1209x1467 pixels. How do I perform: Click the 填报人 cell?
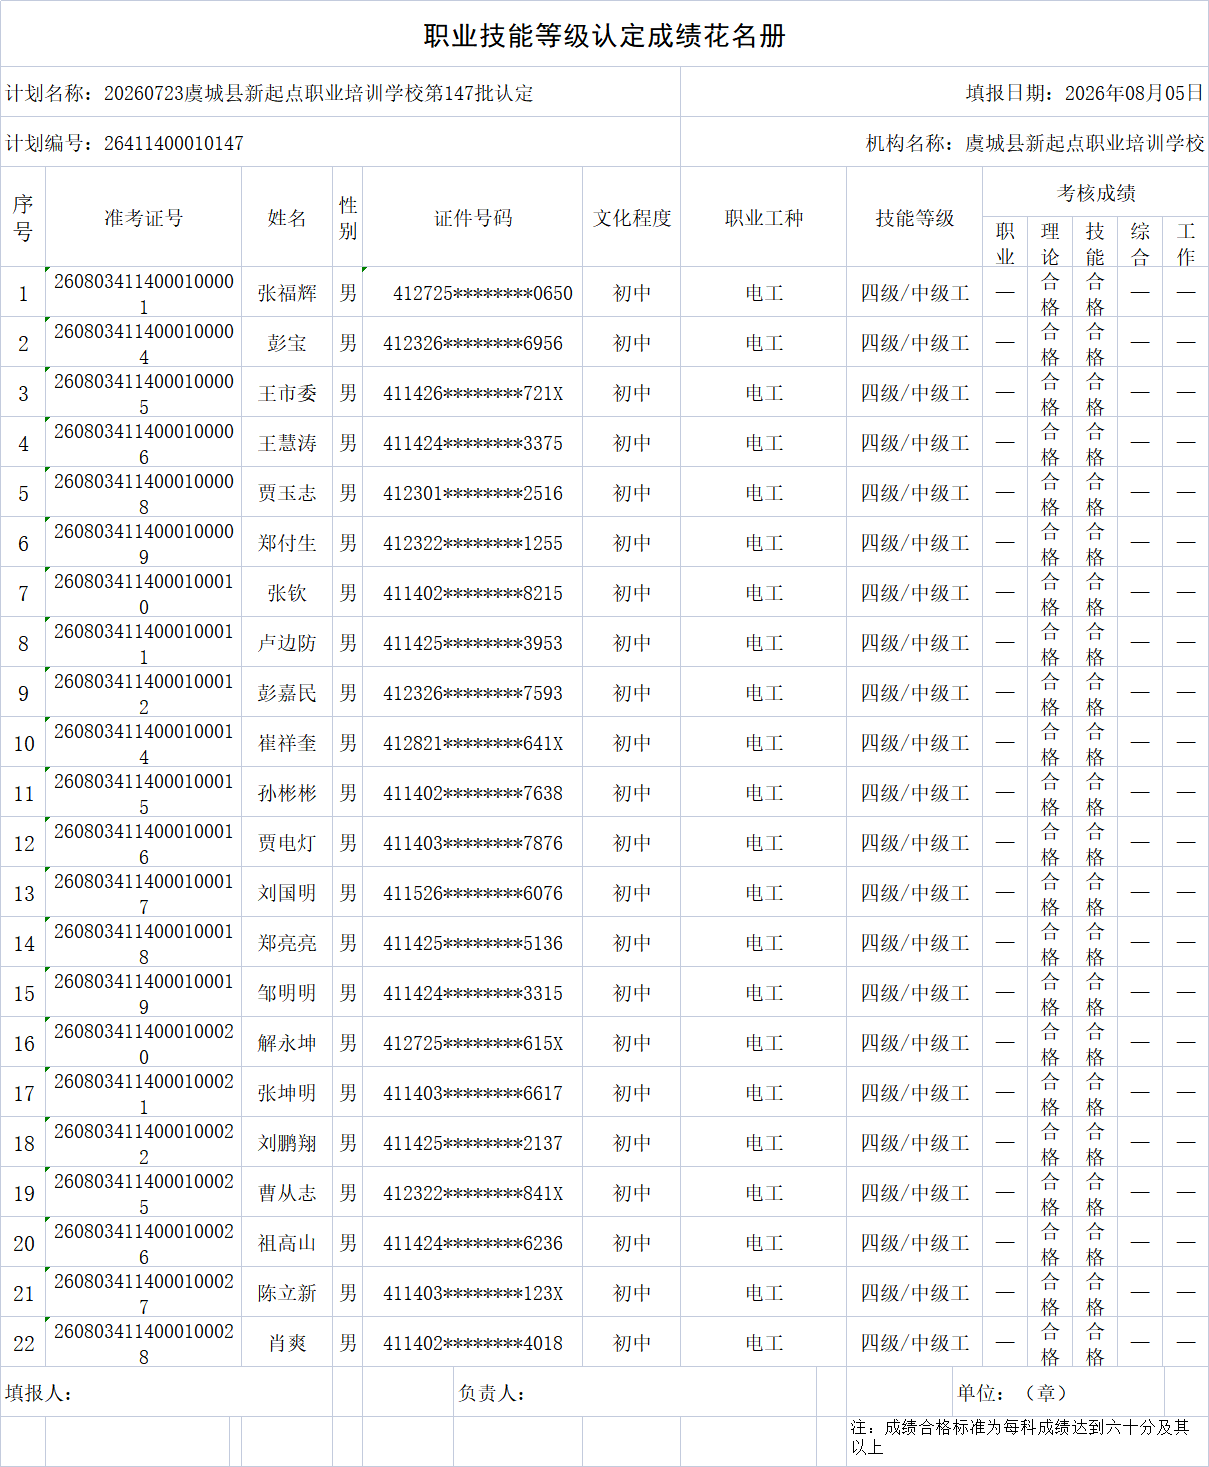coord(166,1392)
